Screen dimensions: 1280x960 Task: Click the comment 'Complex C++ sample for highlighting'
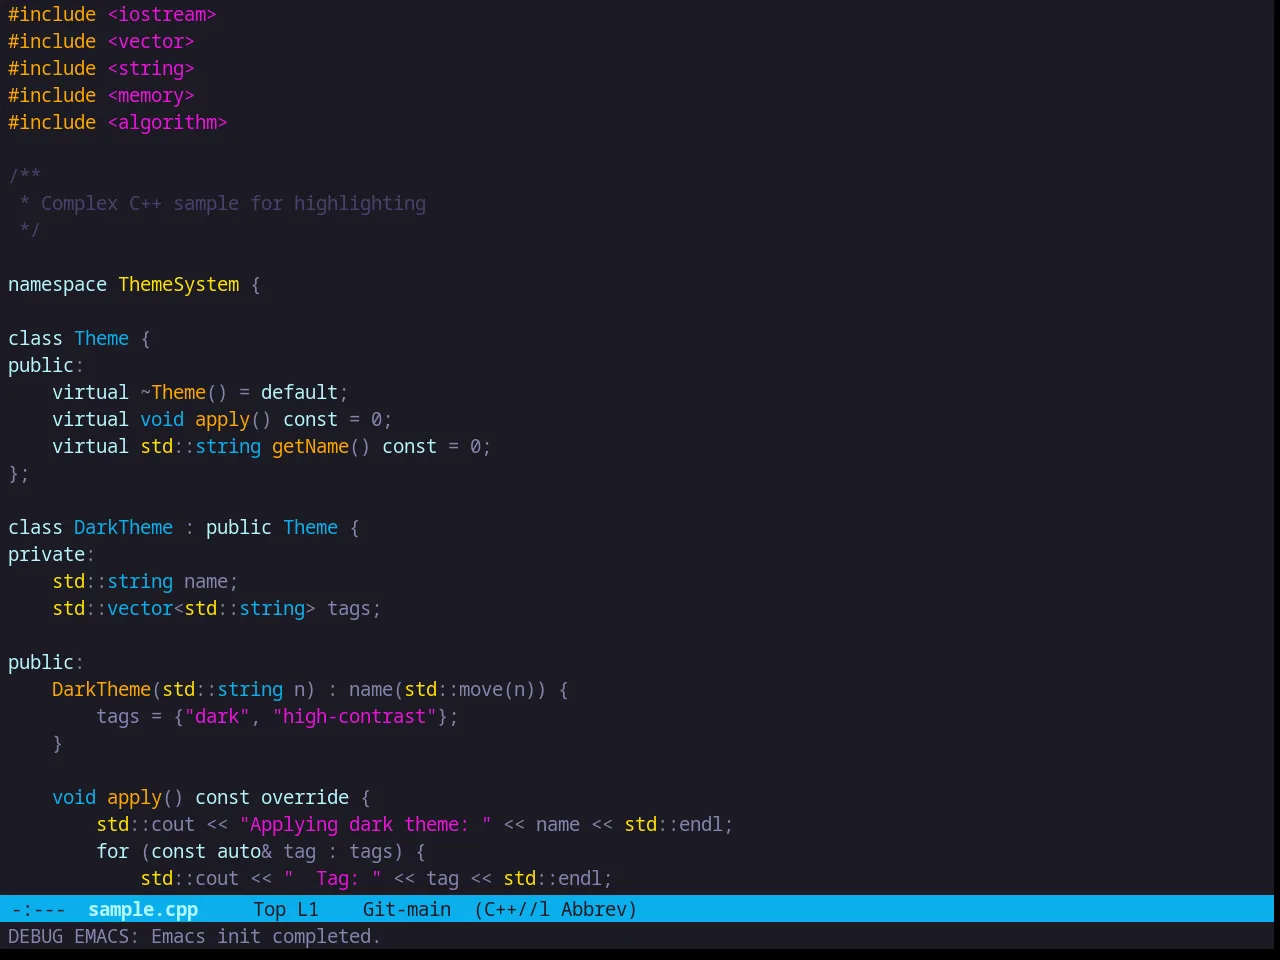[x=233, y=203]
